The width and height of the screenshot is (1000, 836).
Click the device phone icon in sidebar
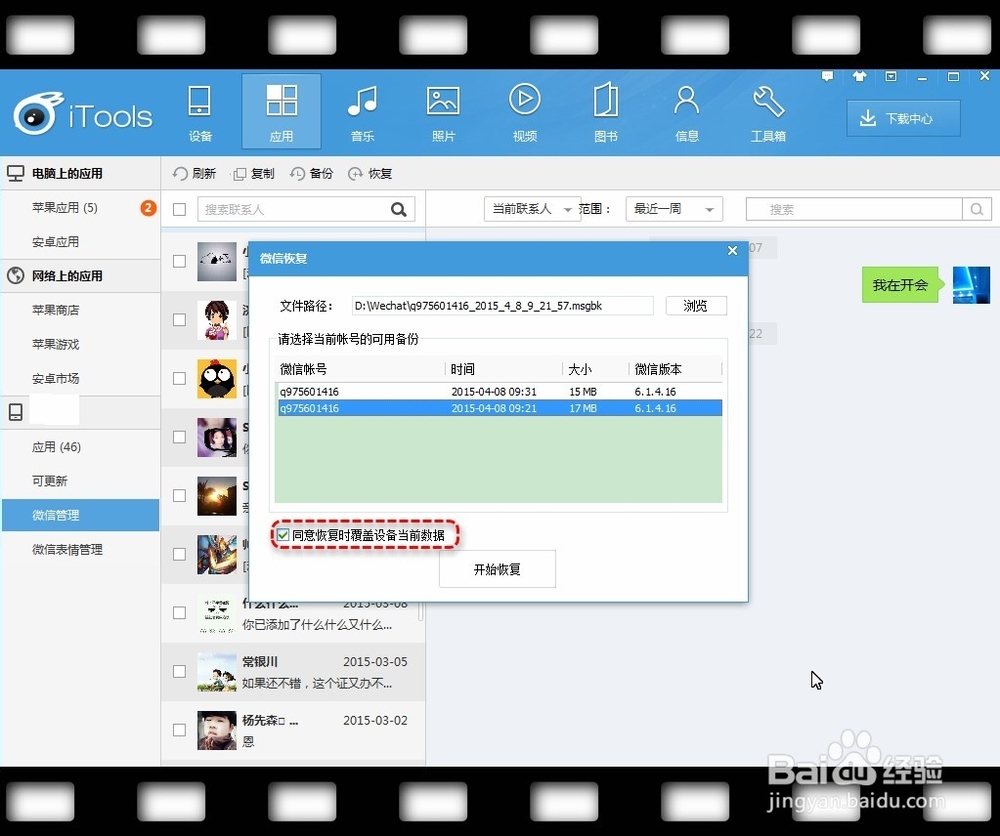point(16,412)
